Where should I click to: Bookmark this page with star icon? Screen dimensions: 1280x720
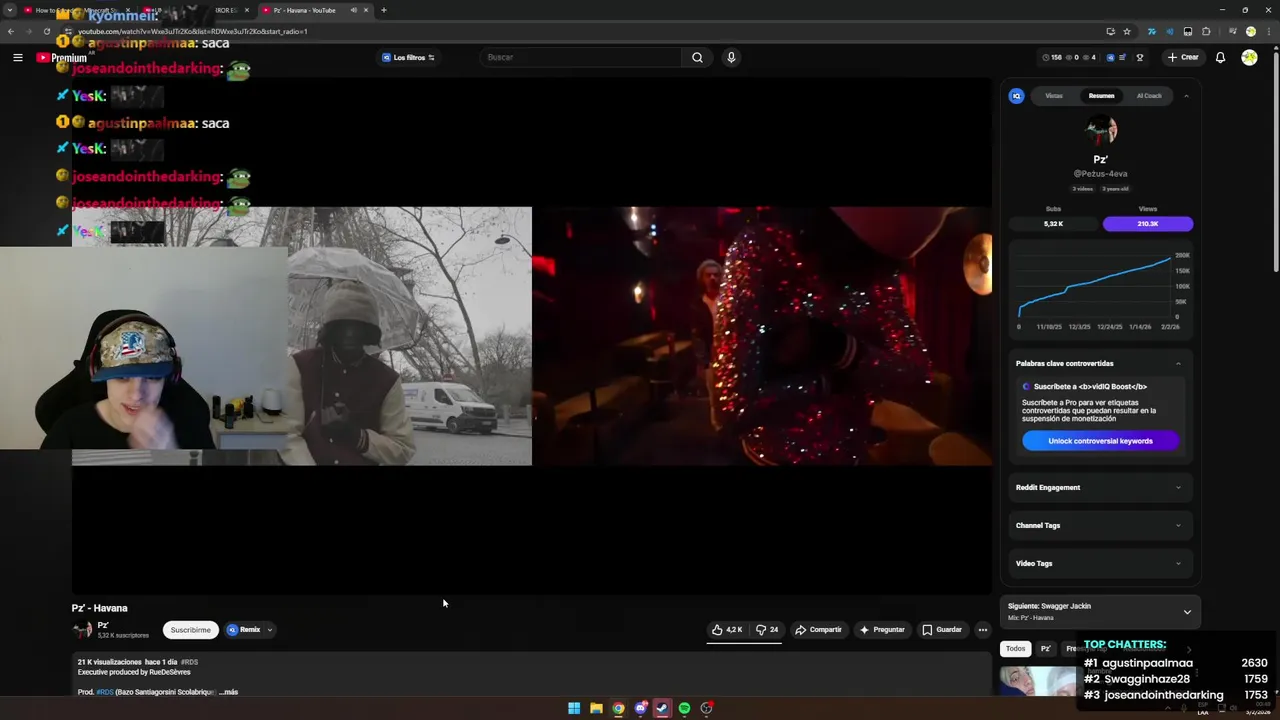point(1127,31)
